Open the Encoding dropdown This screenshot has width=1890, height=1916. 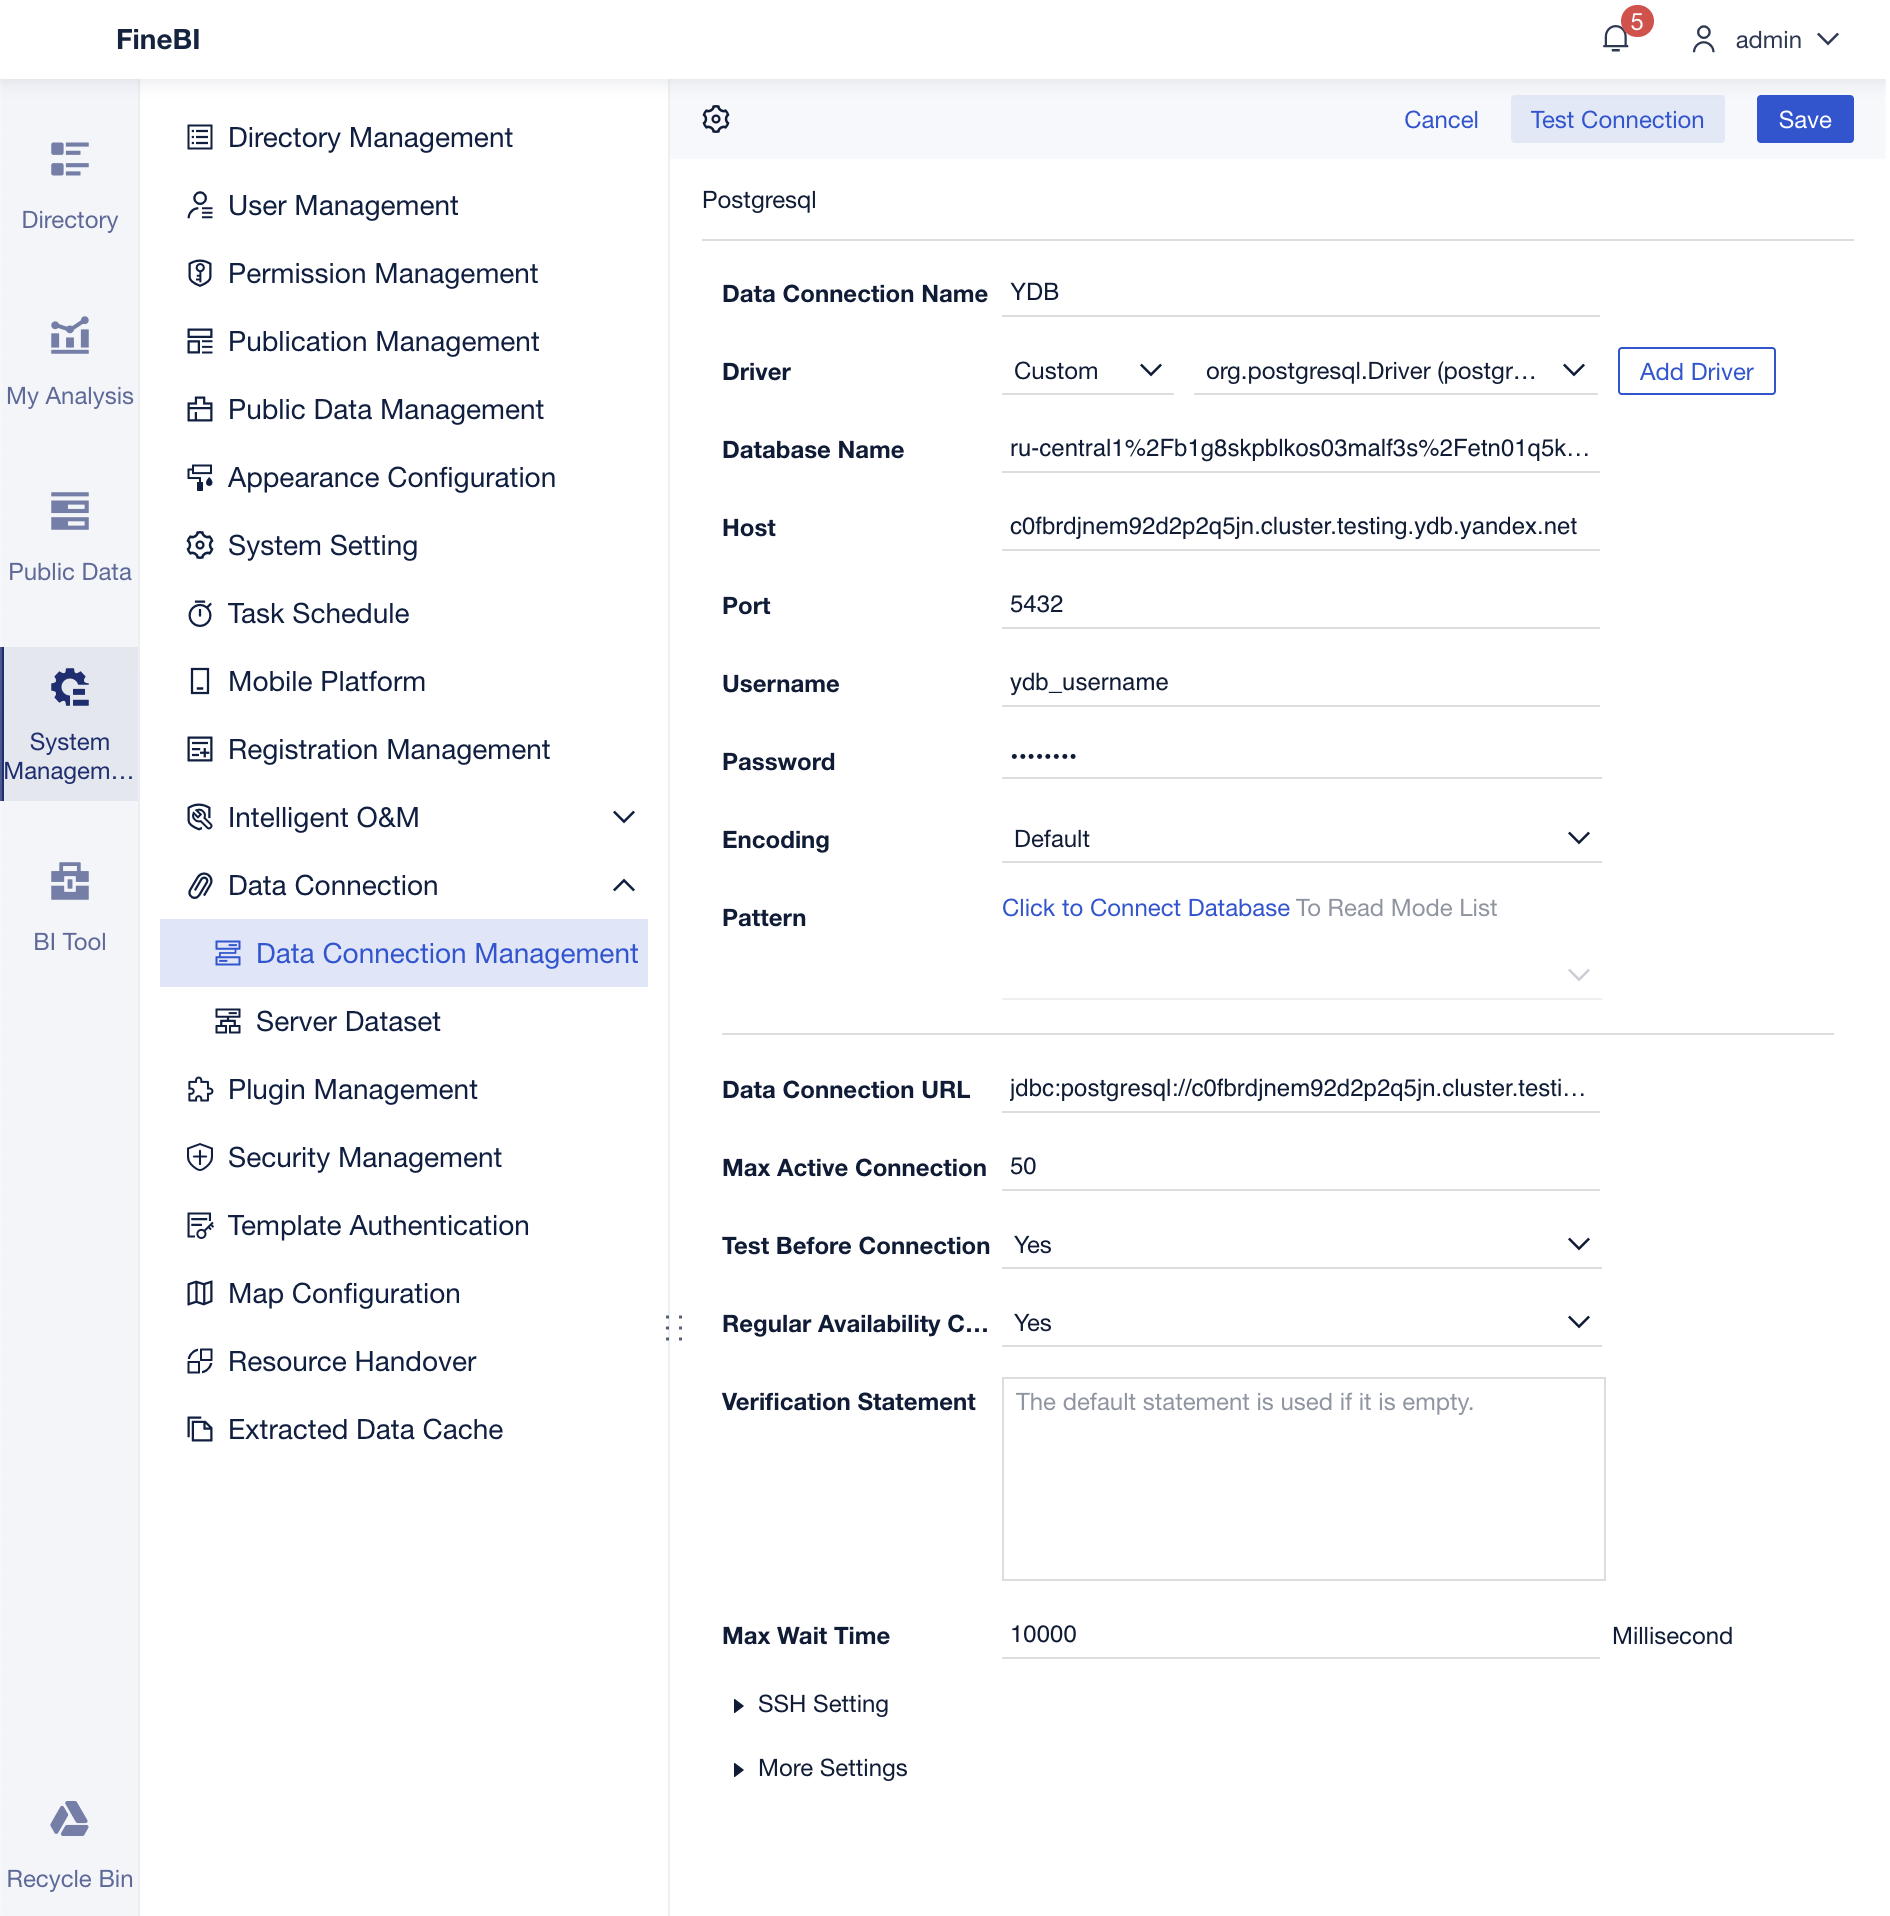1300,839
